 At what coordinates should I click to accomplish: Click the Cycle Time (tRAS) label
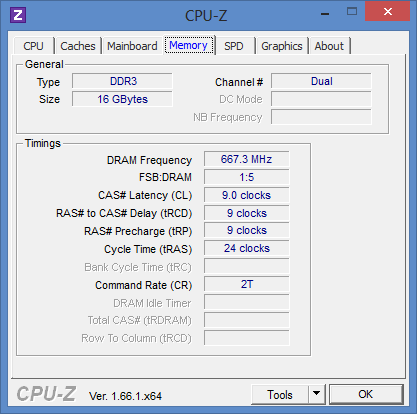click(148, 249)
